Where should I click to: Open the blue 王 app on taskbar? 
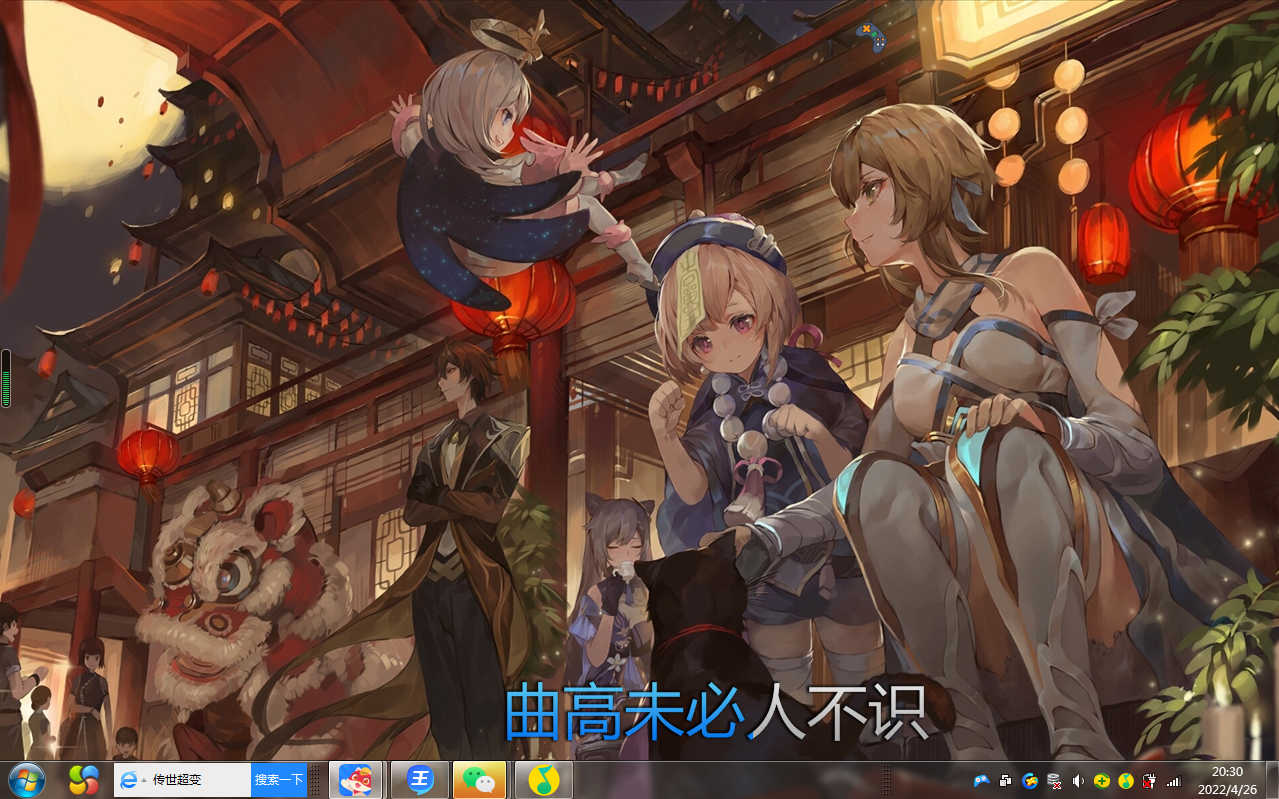point(420,779)
